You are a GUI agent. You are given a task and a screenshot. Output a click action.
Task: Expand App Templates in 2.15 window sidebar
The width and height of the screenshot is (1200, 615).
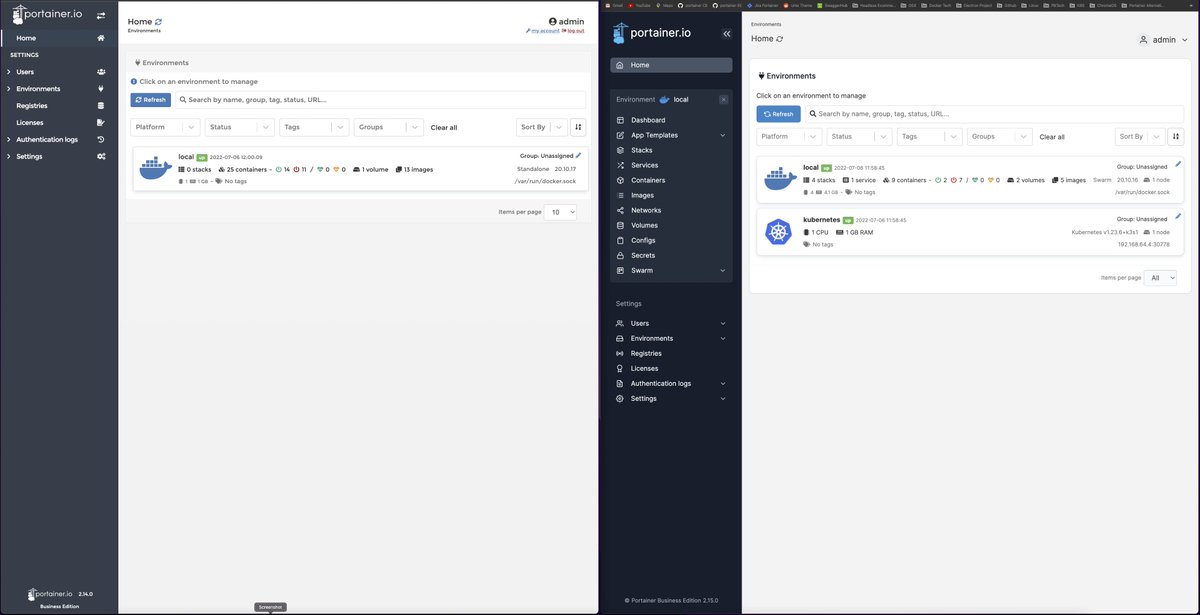[x=723, y=135]
